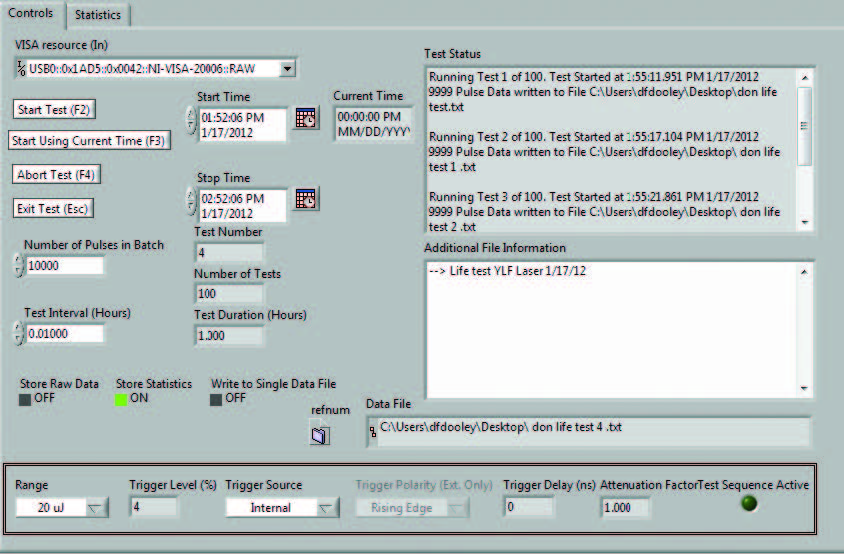Image resolution: width=844 pixels, height=554 pixels.
Task: Select the Controls tab
Action: pyautogui.click(x=30, y=13)
